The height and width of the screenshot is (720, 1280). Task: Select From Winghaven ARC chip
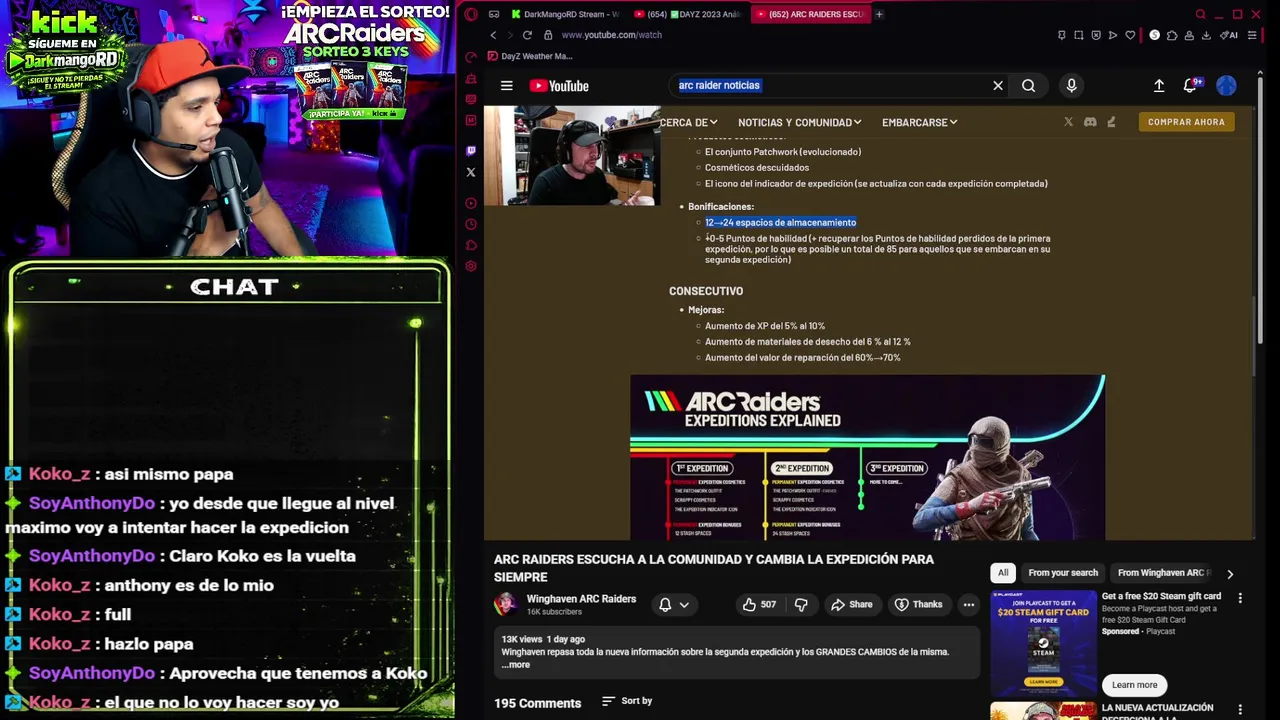pos(1163,573)
